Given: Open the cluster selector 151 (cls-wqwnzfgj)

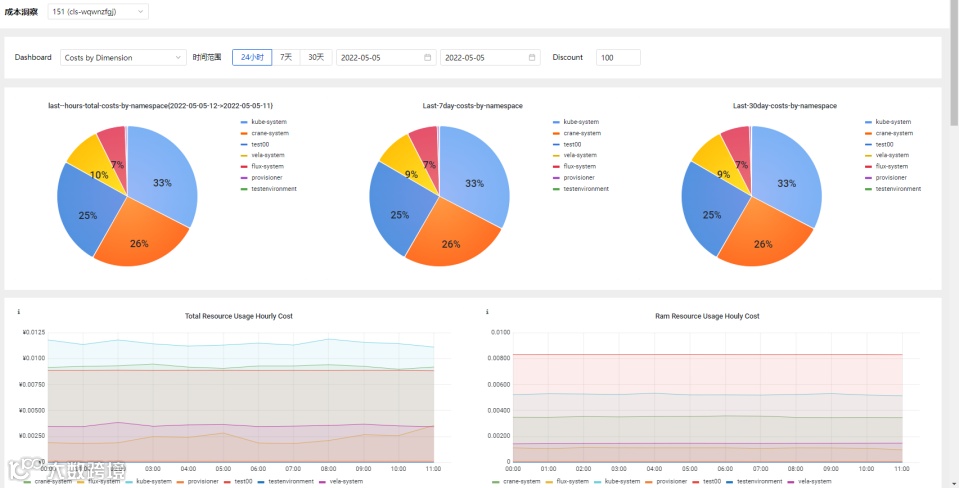Looking at the screenshot, I should pyautogui.click(x=98, y=12).
